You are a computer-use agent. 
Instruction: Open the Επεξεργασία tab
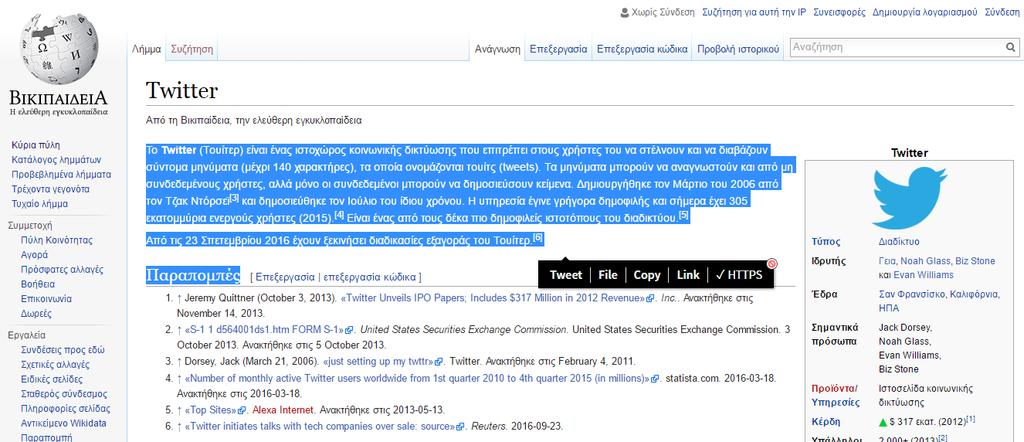(558, 49)
